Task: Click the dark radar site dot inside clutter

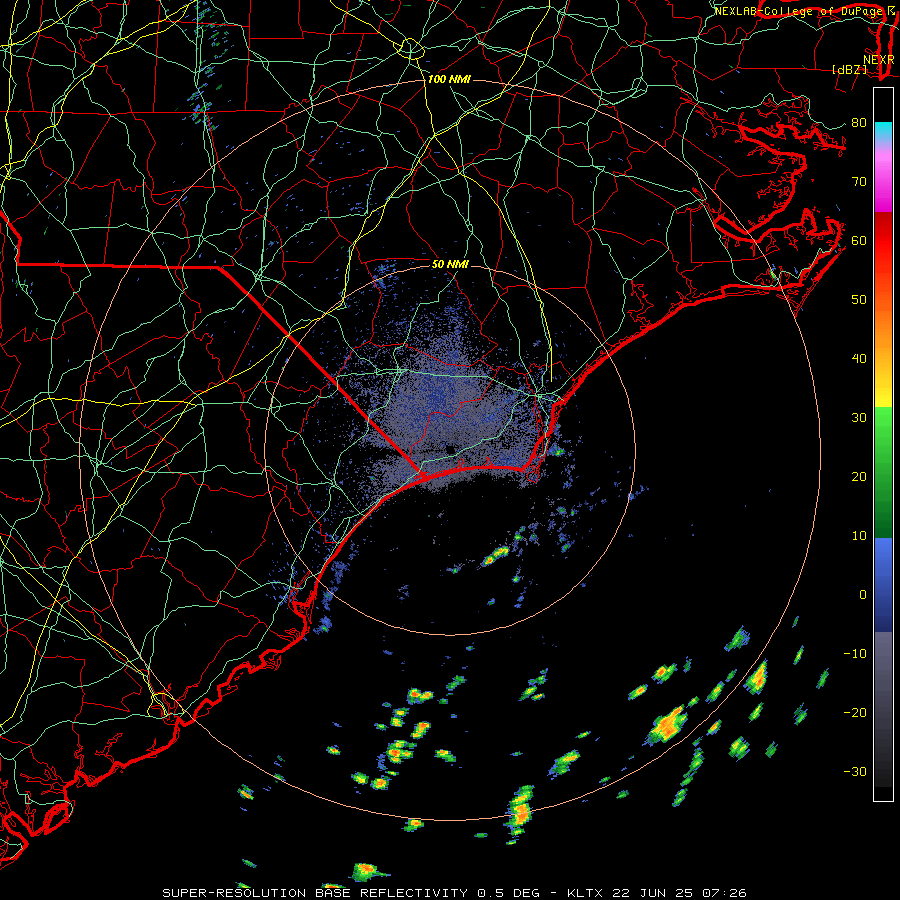Action: (449, 449)
